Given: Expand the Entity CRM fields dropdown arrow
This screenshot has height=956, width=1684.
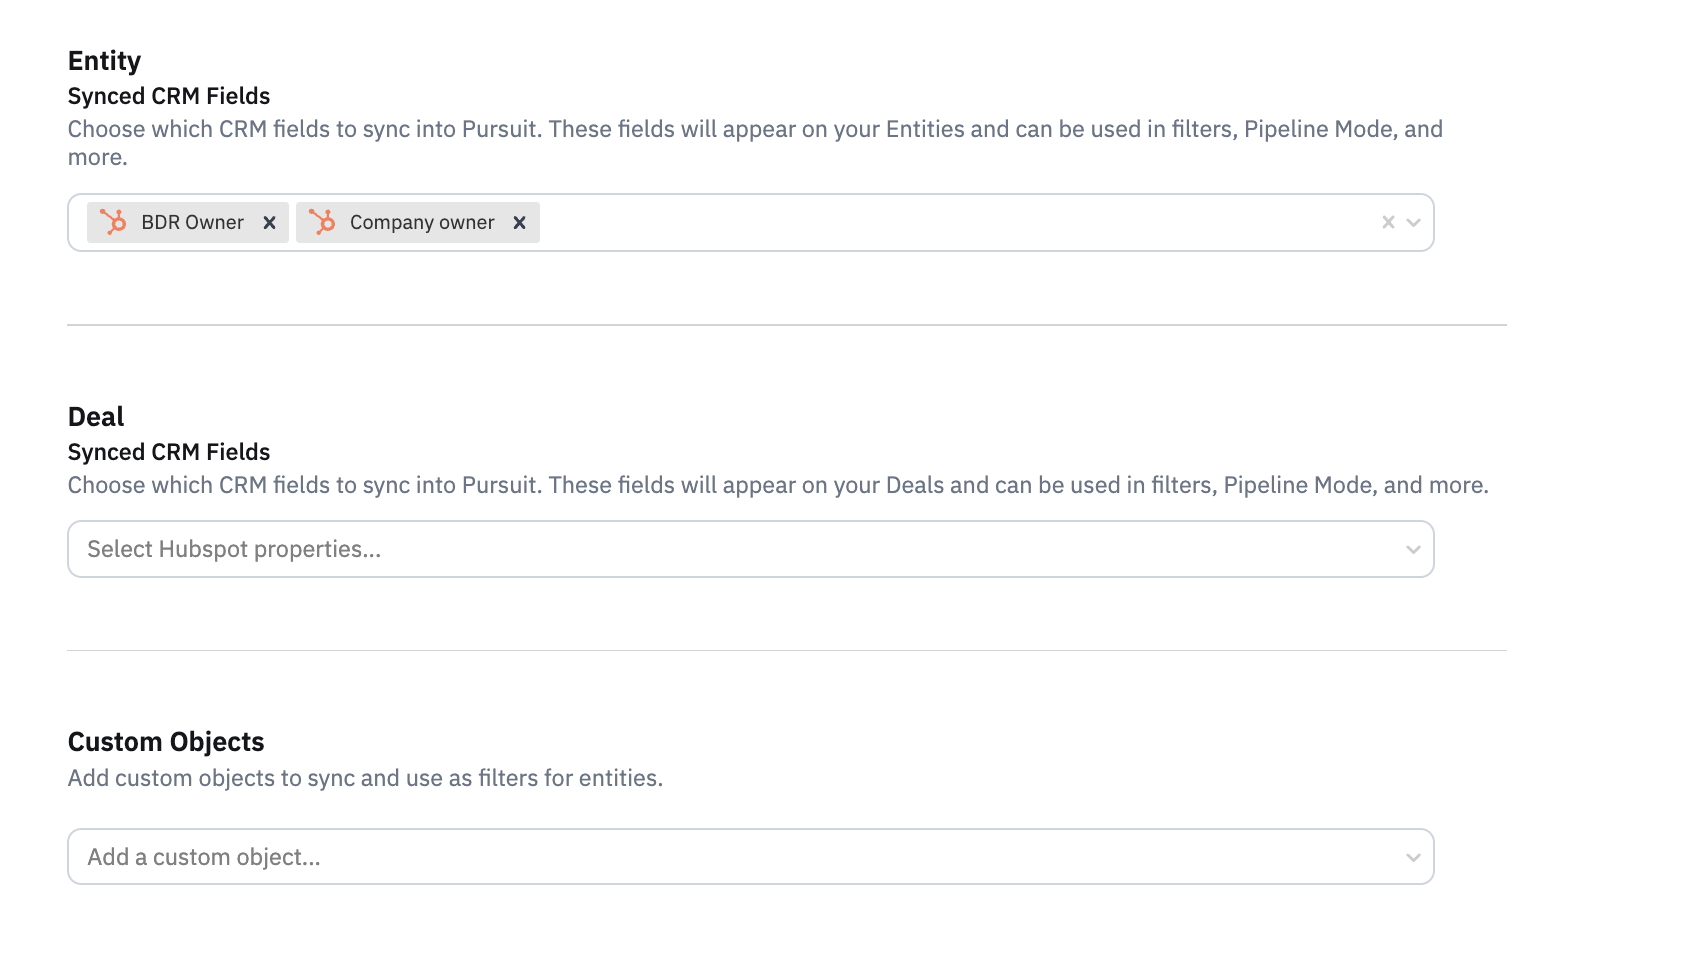Looking at the screenshot, I should point(1413,222).
